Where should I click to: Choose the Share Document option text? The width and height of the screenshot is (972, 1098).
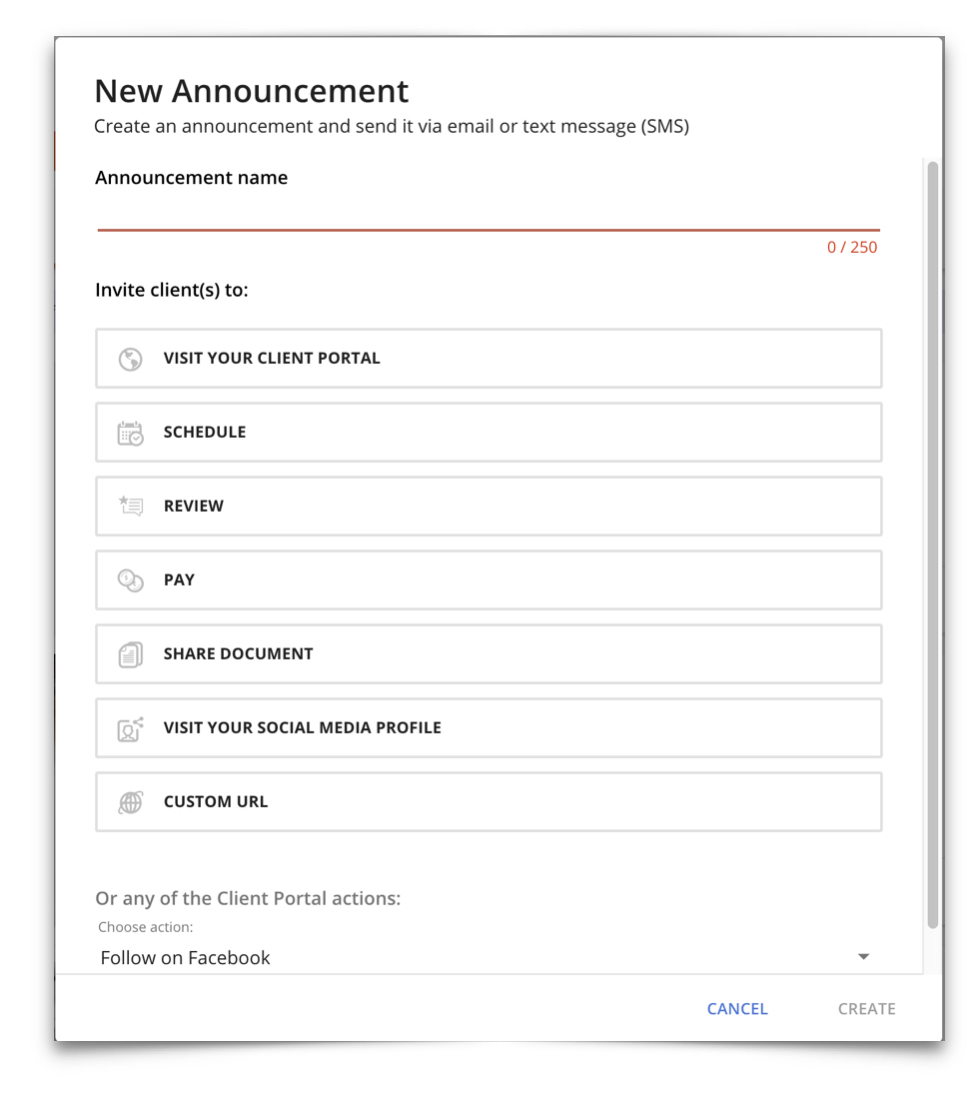pyautogui.click(x=238, y=654)
